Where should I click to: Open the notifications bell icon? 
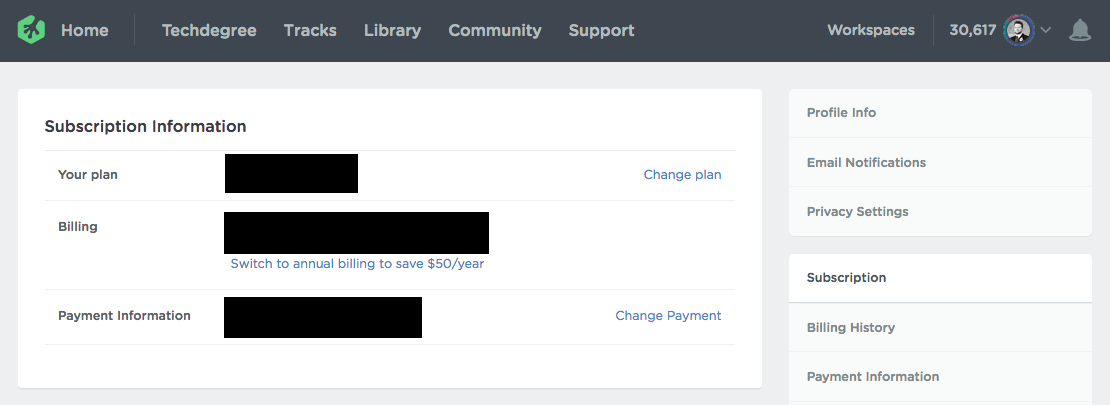[x=1080, y=30]
